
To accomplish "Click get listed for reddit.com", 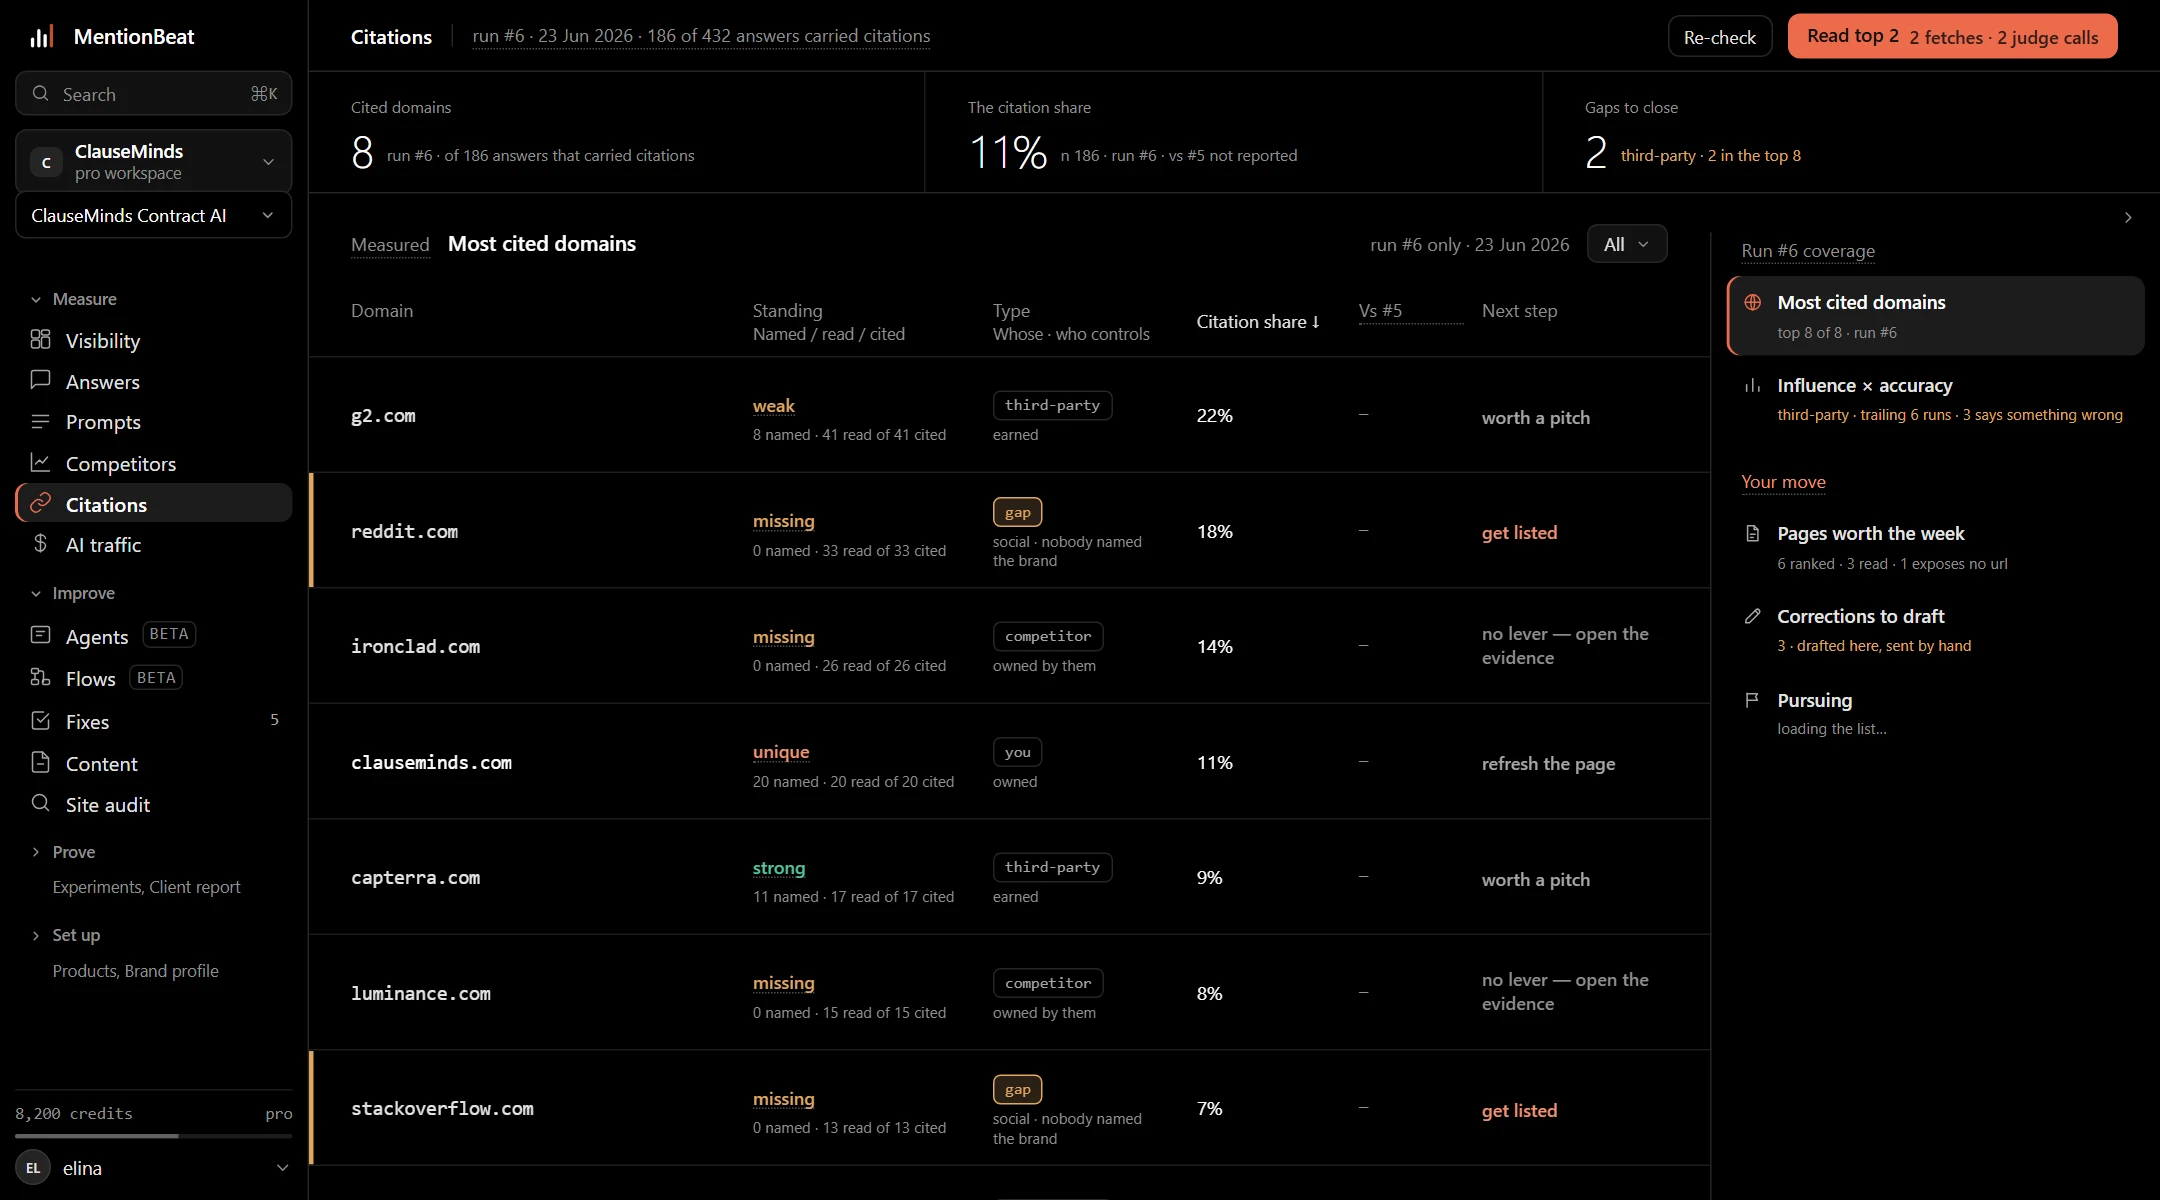I will click(x=1519, y=532).
